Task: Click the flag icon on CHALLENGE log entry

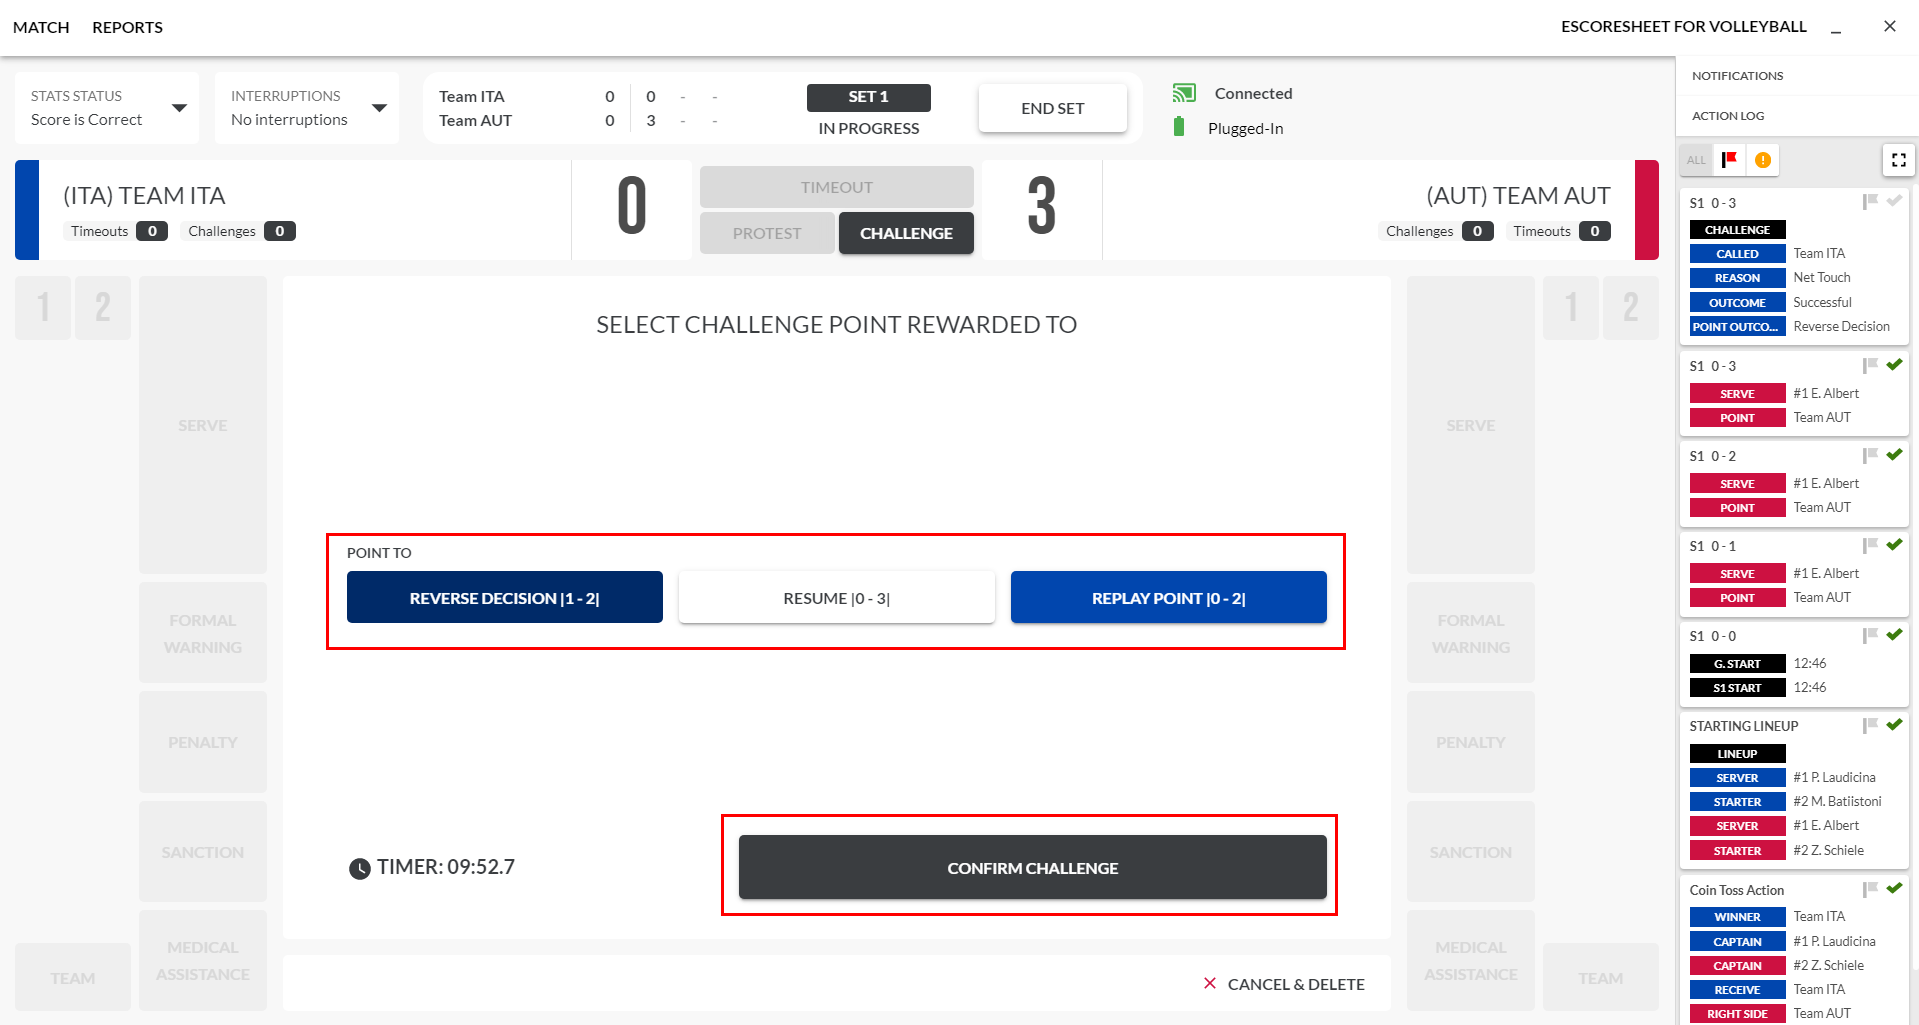Action: point(1870,202)
